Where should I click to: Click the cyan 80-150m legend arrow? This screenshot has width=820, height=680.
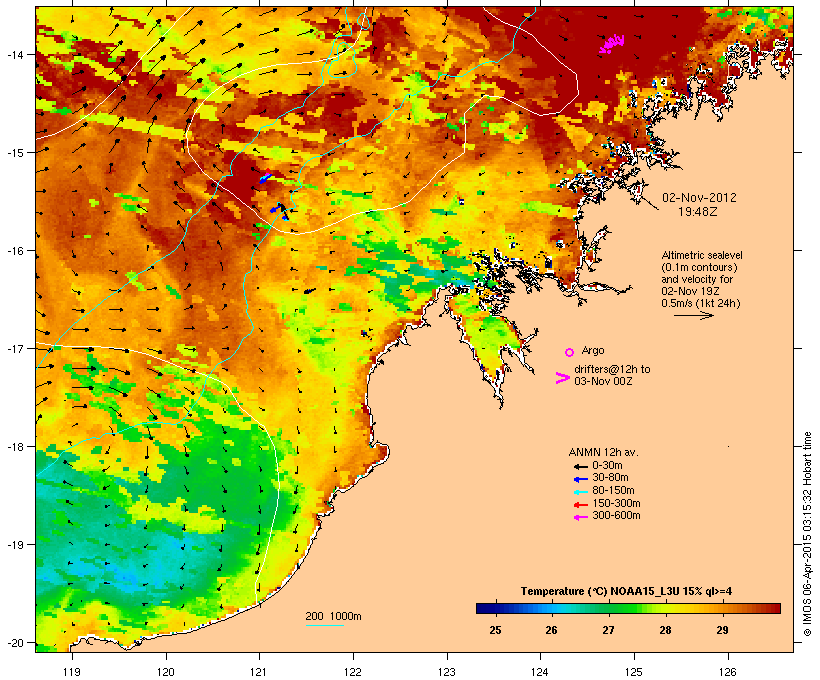(x=580, y=492)
